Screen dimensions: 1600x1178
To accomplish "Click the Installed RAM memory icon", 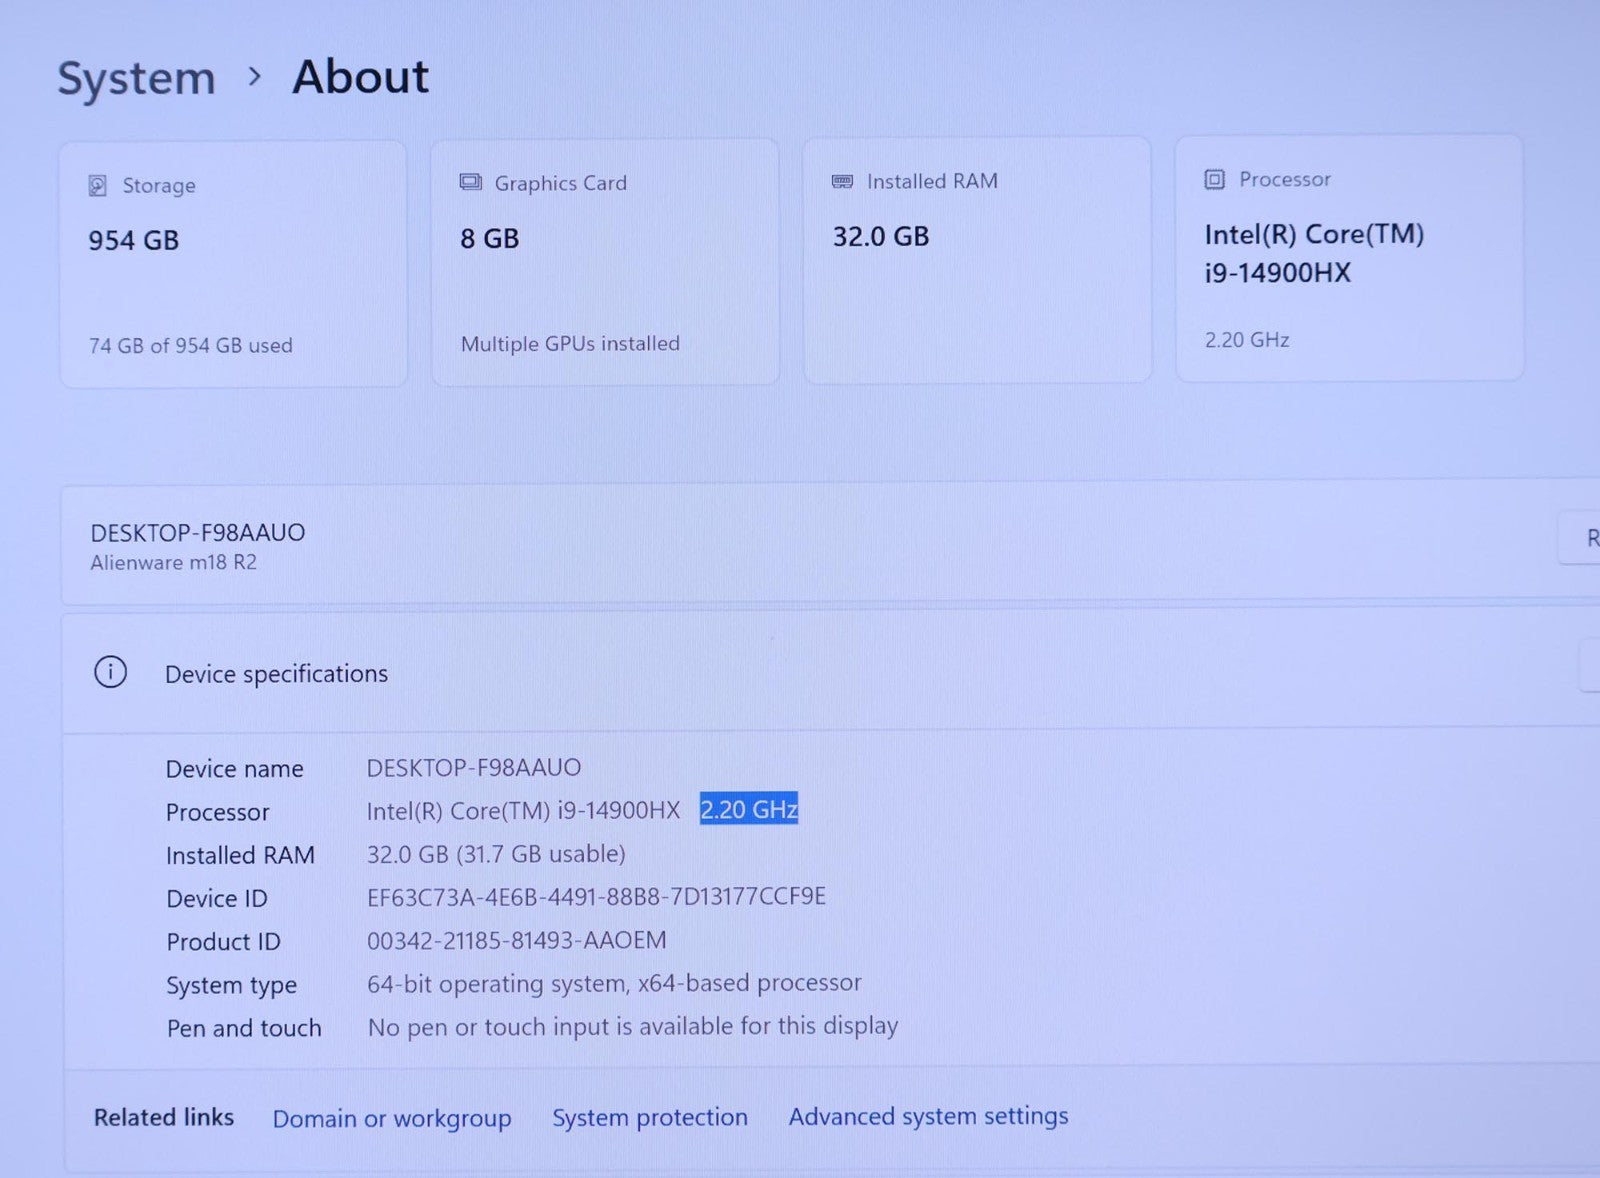I will pyautogui.click(x=842, y=181).
